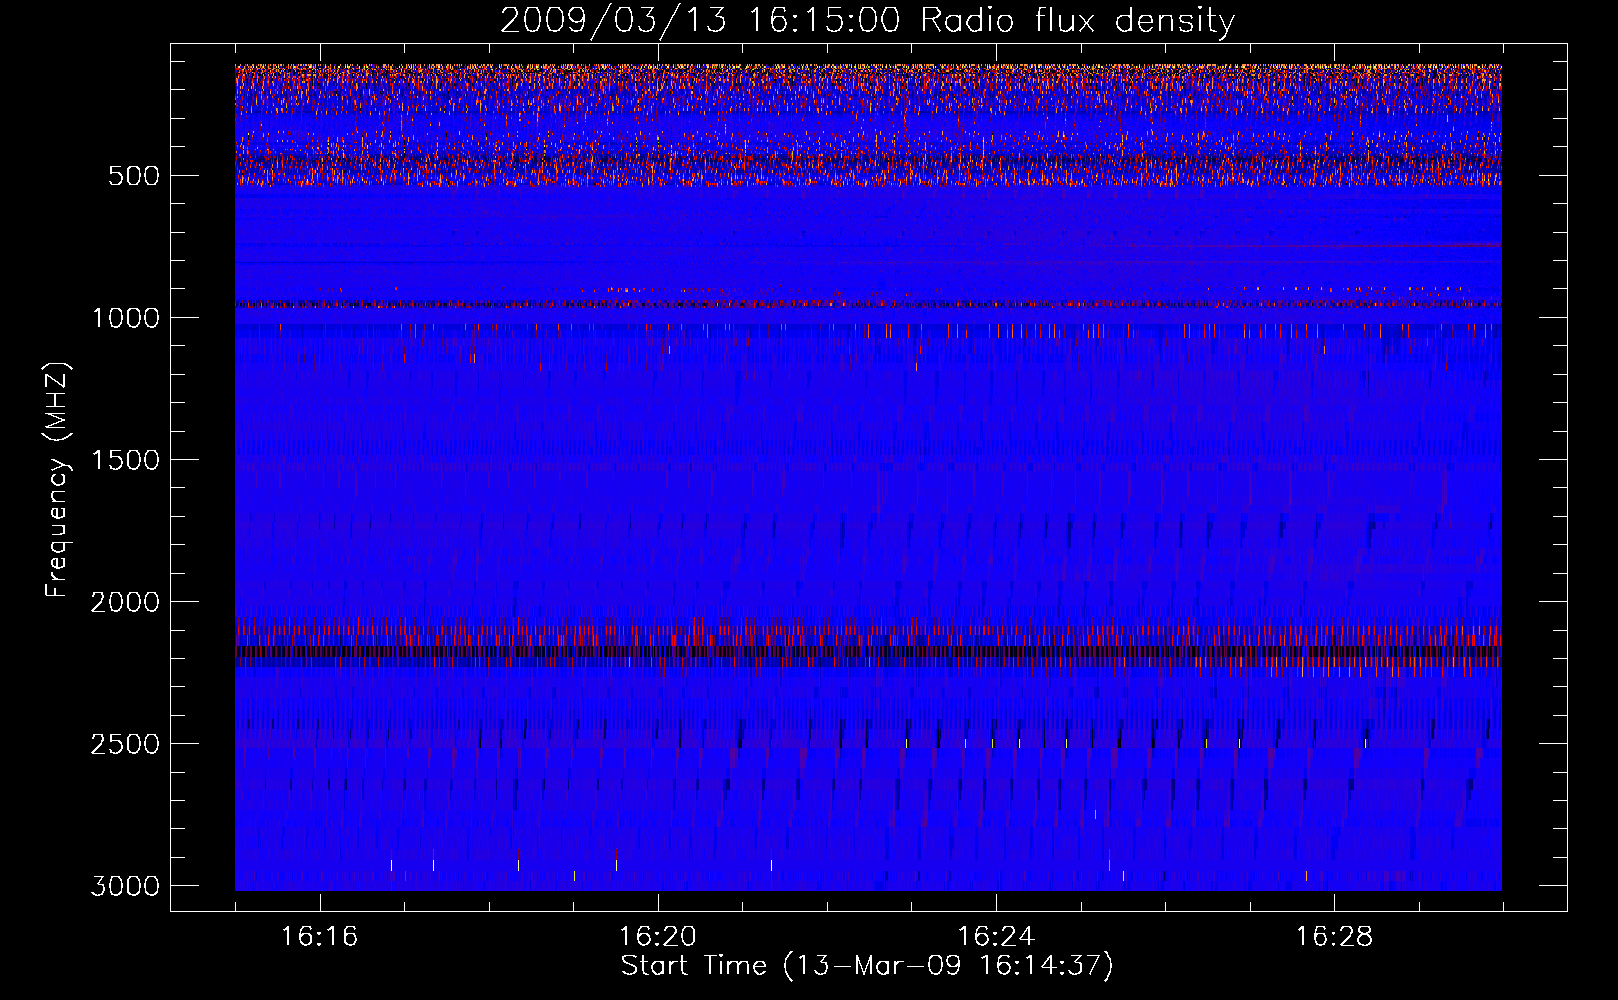The image size is (1618, 1000).
Task: Click the 2000 frequency tick label
Action: (x=125, y=602)
